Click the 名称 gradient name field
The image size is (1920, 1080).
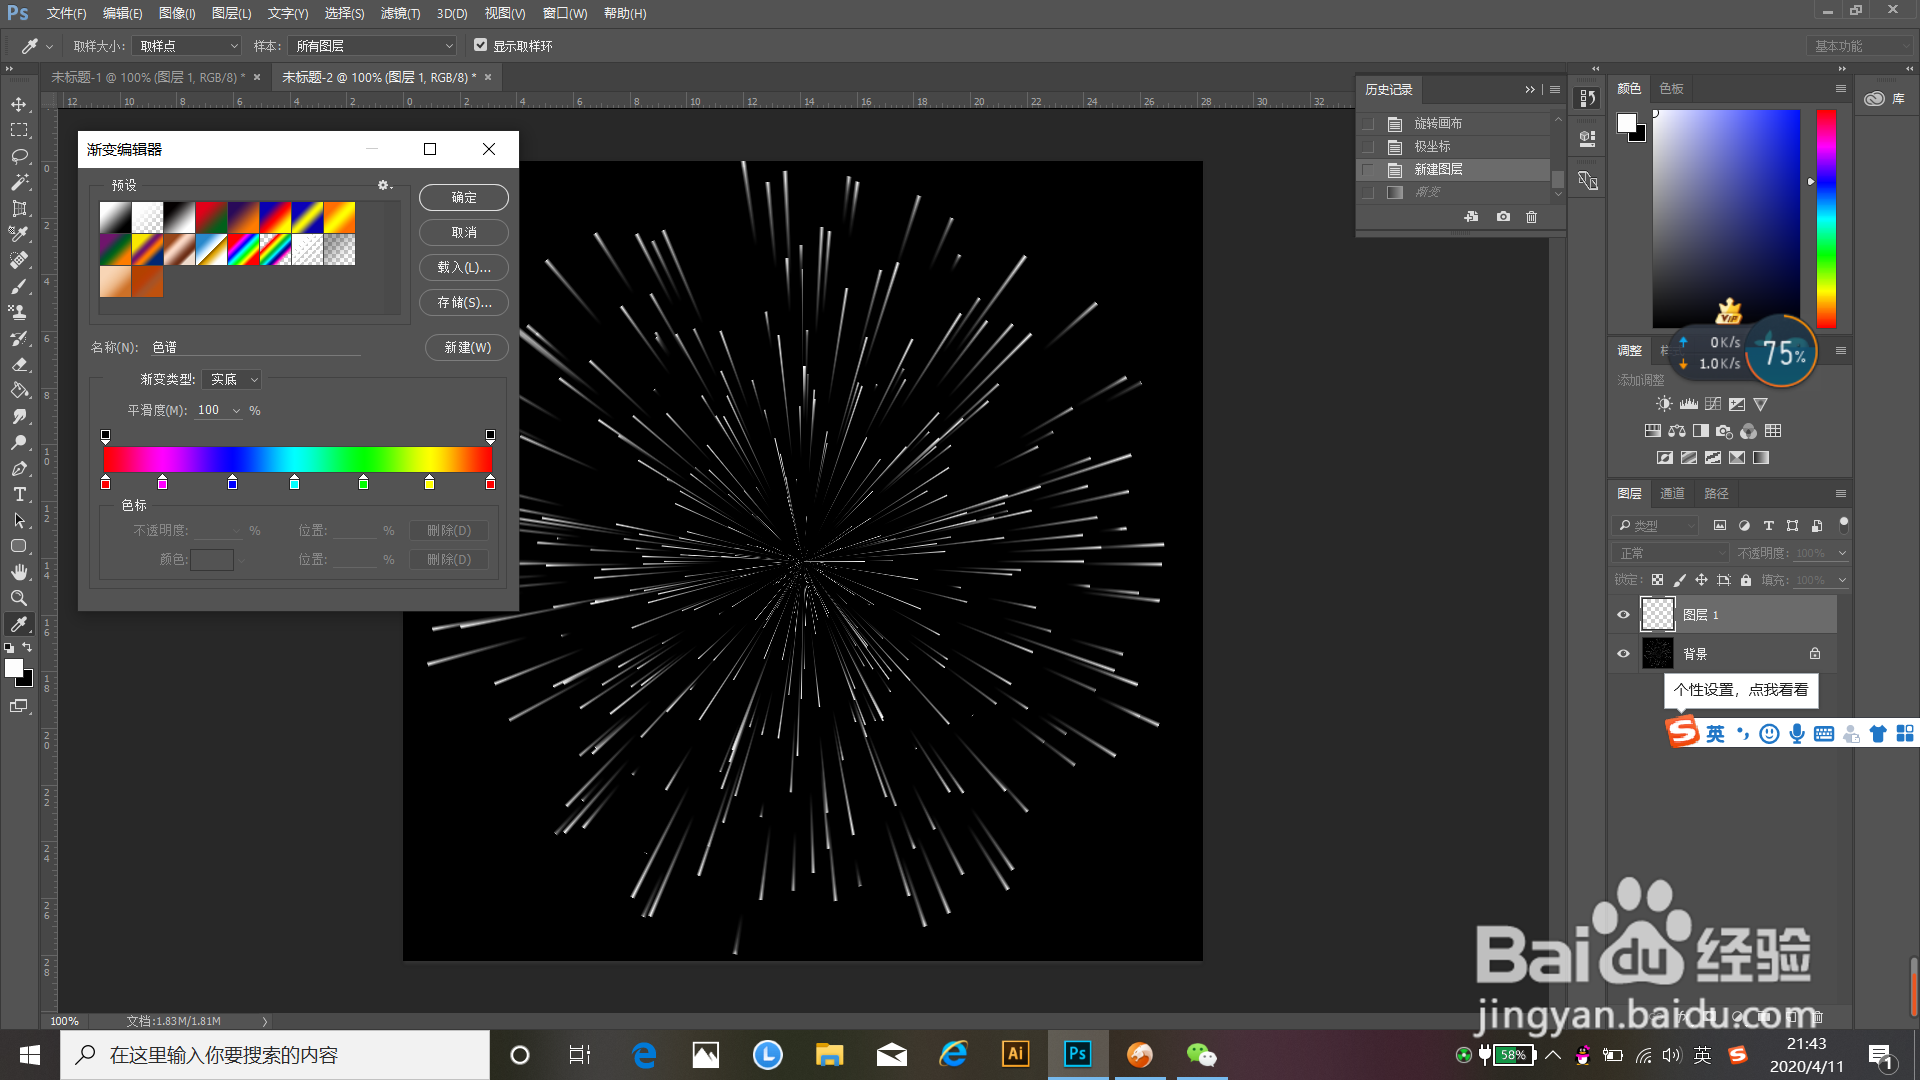pos(255,347)
